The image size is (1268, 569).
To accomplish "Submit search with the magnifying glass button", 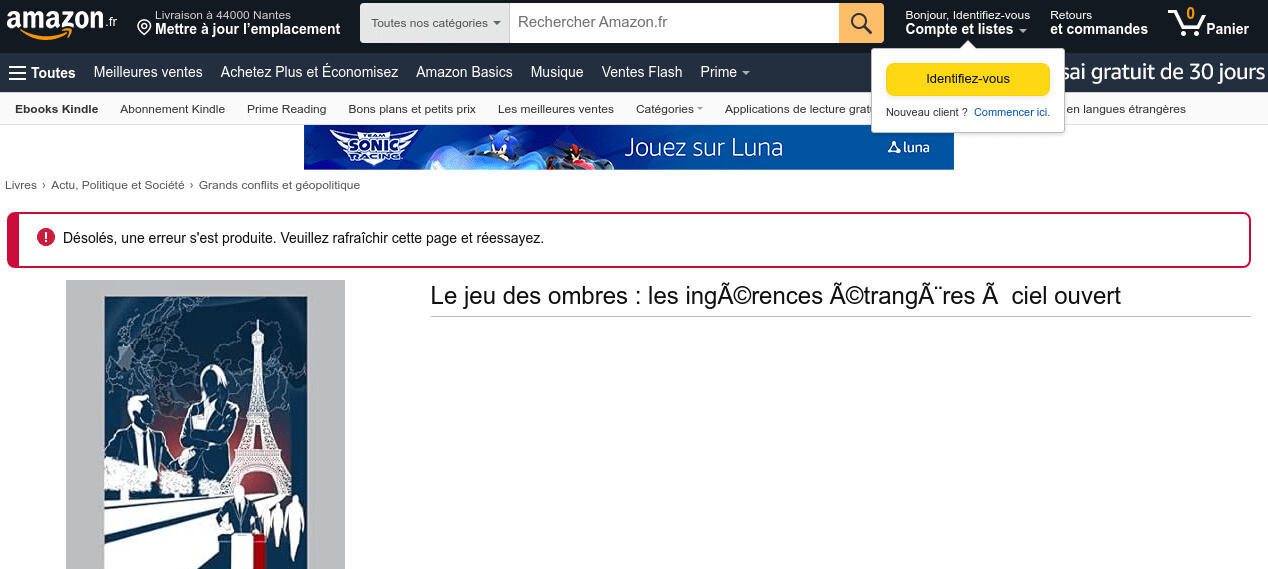I will (x=861, y=23).
